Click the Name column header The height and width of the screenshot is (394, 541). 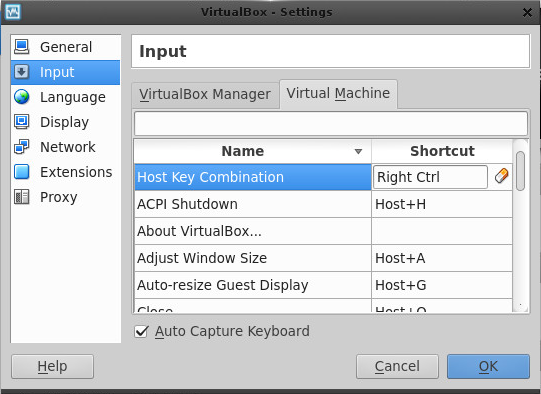253,151
